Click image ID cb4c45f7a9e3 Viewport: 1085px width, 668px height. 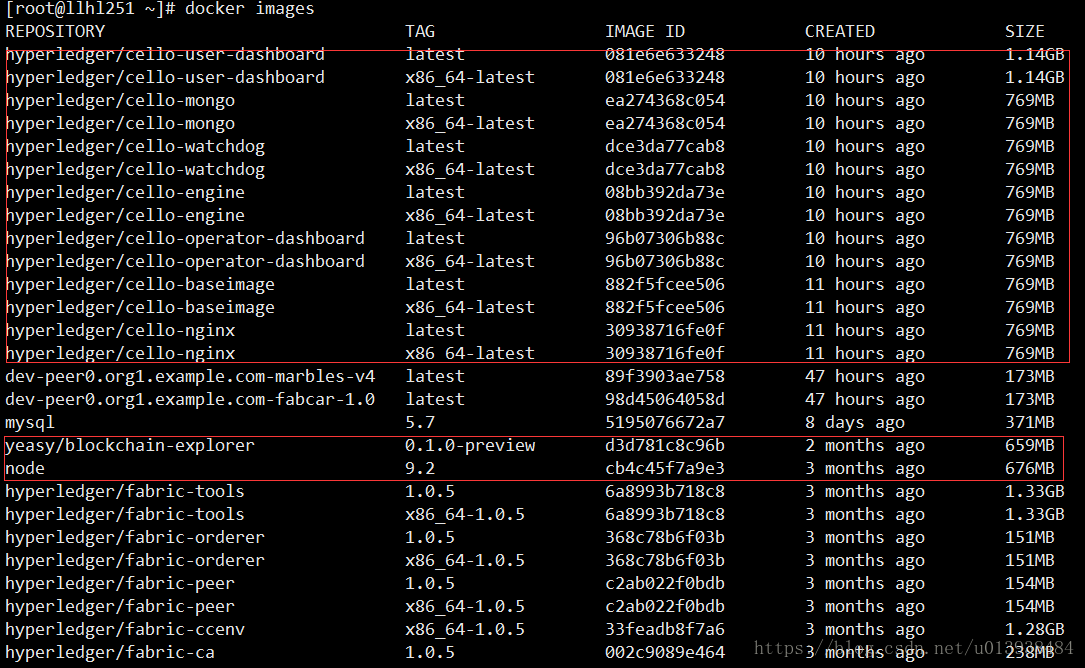[x=665, y=469]
